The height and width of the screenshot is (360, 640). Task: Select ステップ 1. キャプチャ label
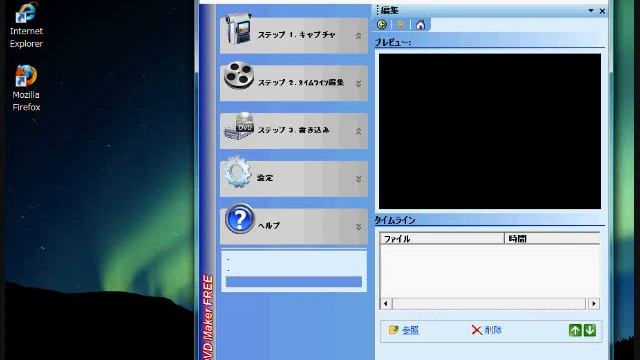296,35
